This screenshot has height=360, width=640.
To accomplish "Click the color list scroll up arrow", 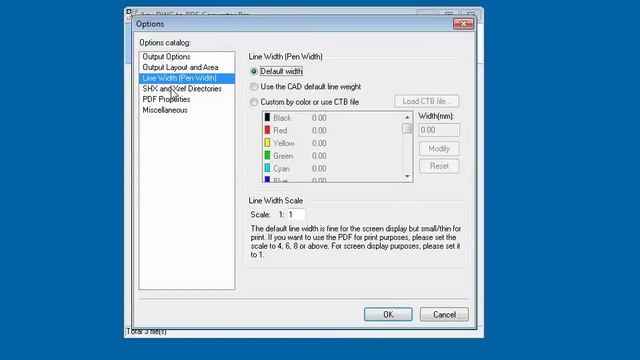I will pos(407,118).
